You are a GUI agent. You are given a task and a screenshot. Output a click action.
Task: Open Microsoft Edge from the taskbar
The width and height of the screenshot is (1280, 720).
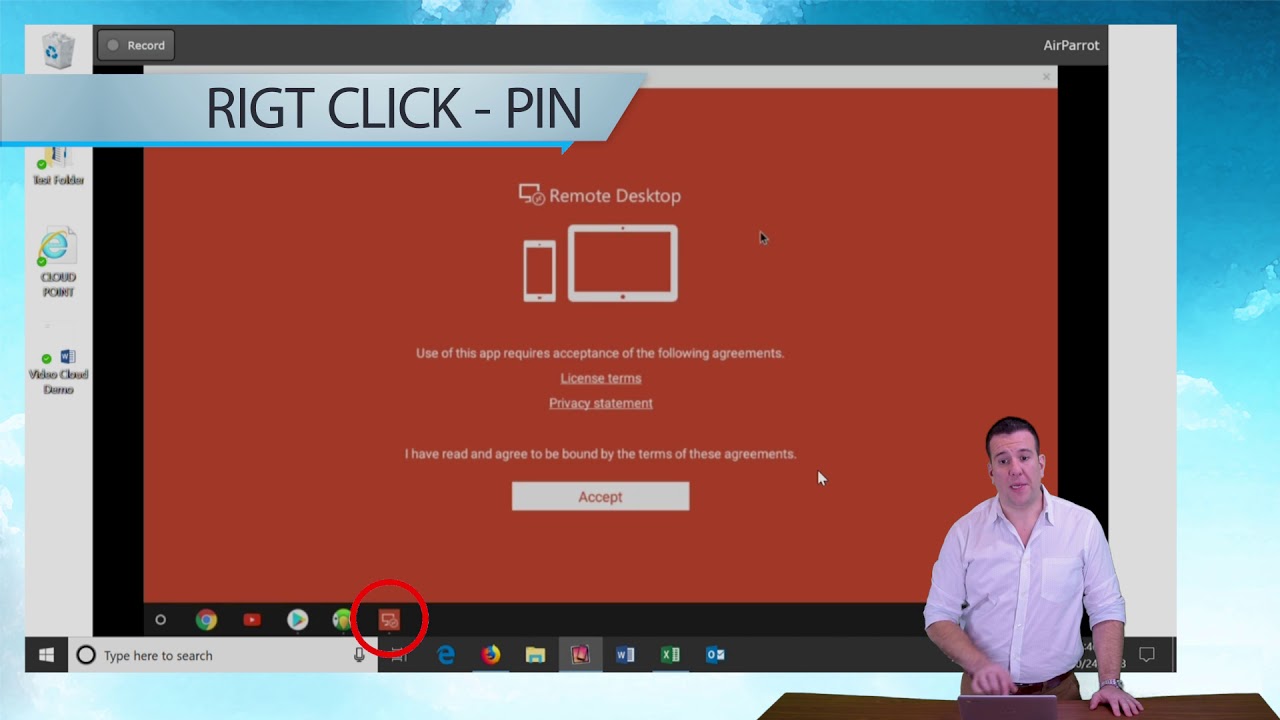(446, 655)
